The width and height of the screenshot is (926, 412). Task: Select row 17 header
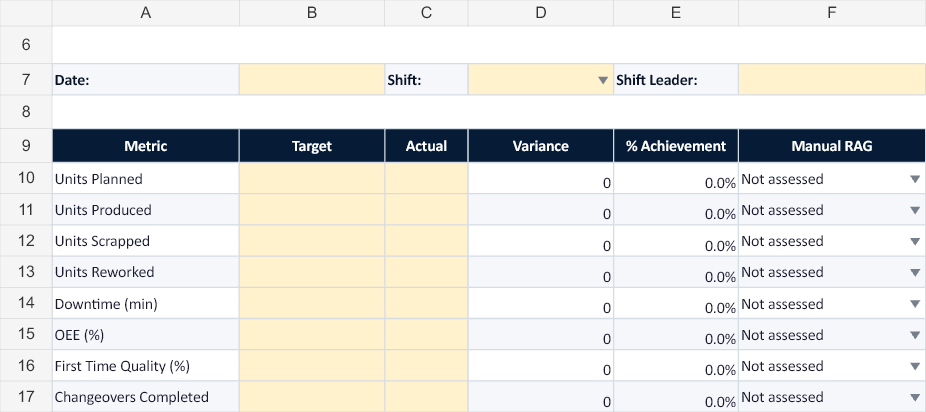tap(26, 397)
